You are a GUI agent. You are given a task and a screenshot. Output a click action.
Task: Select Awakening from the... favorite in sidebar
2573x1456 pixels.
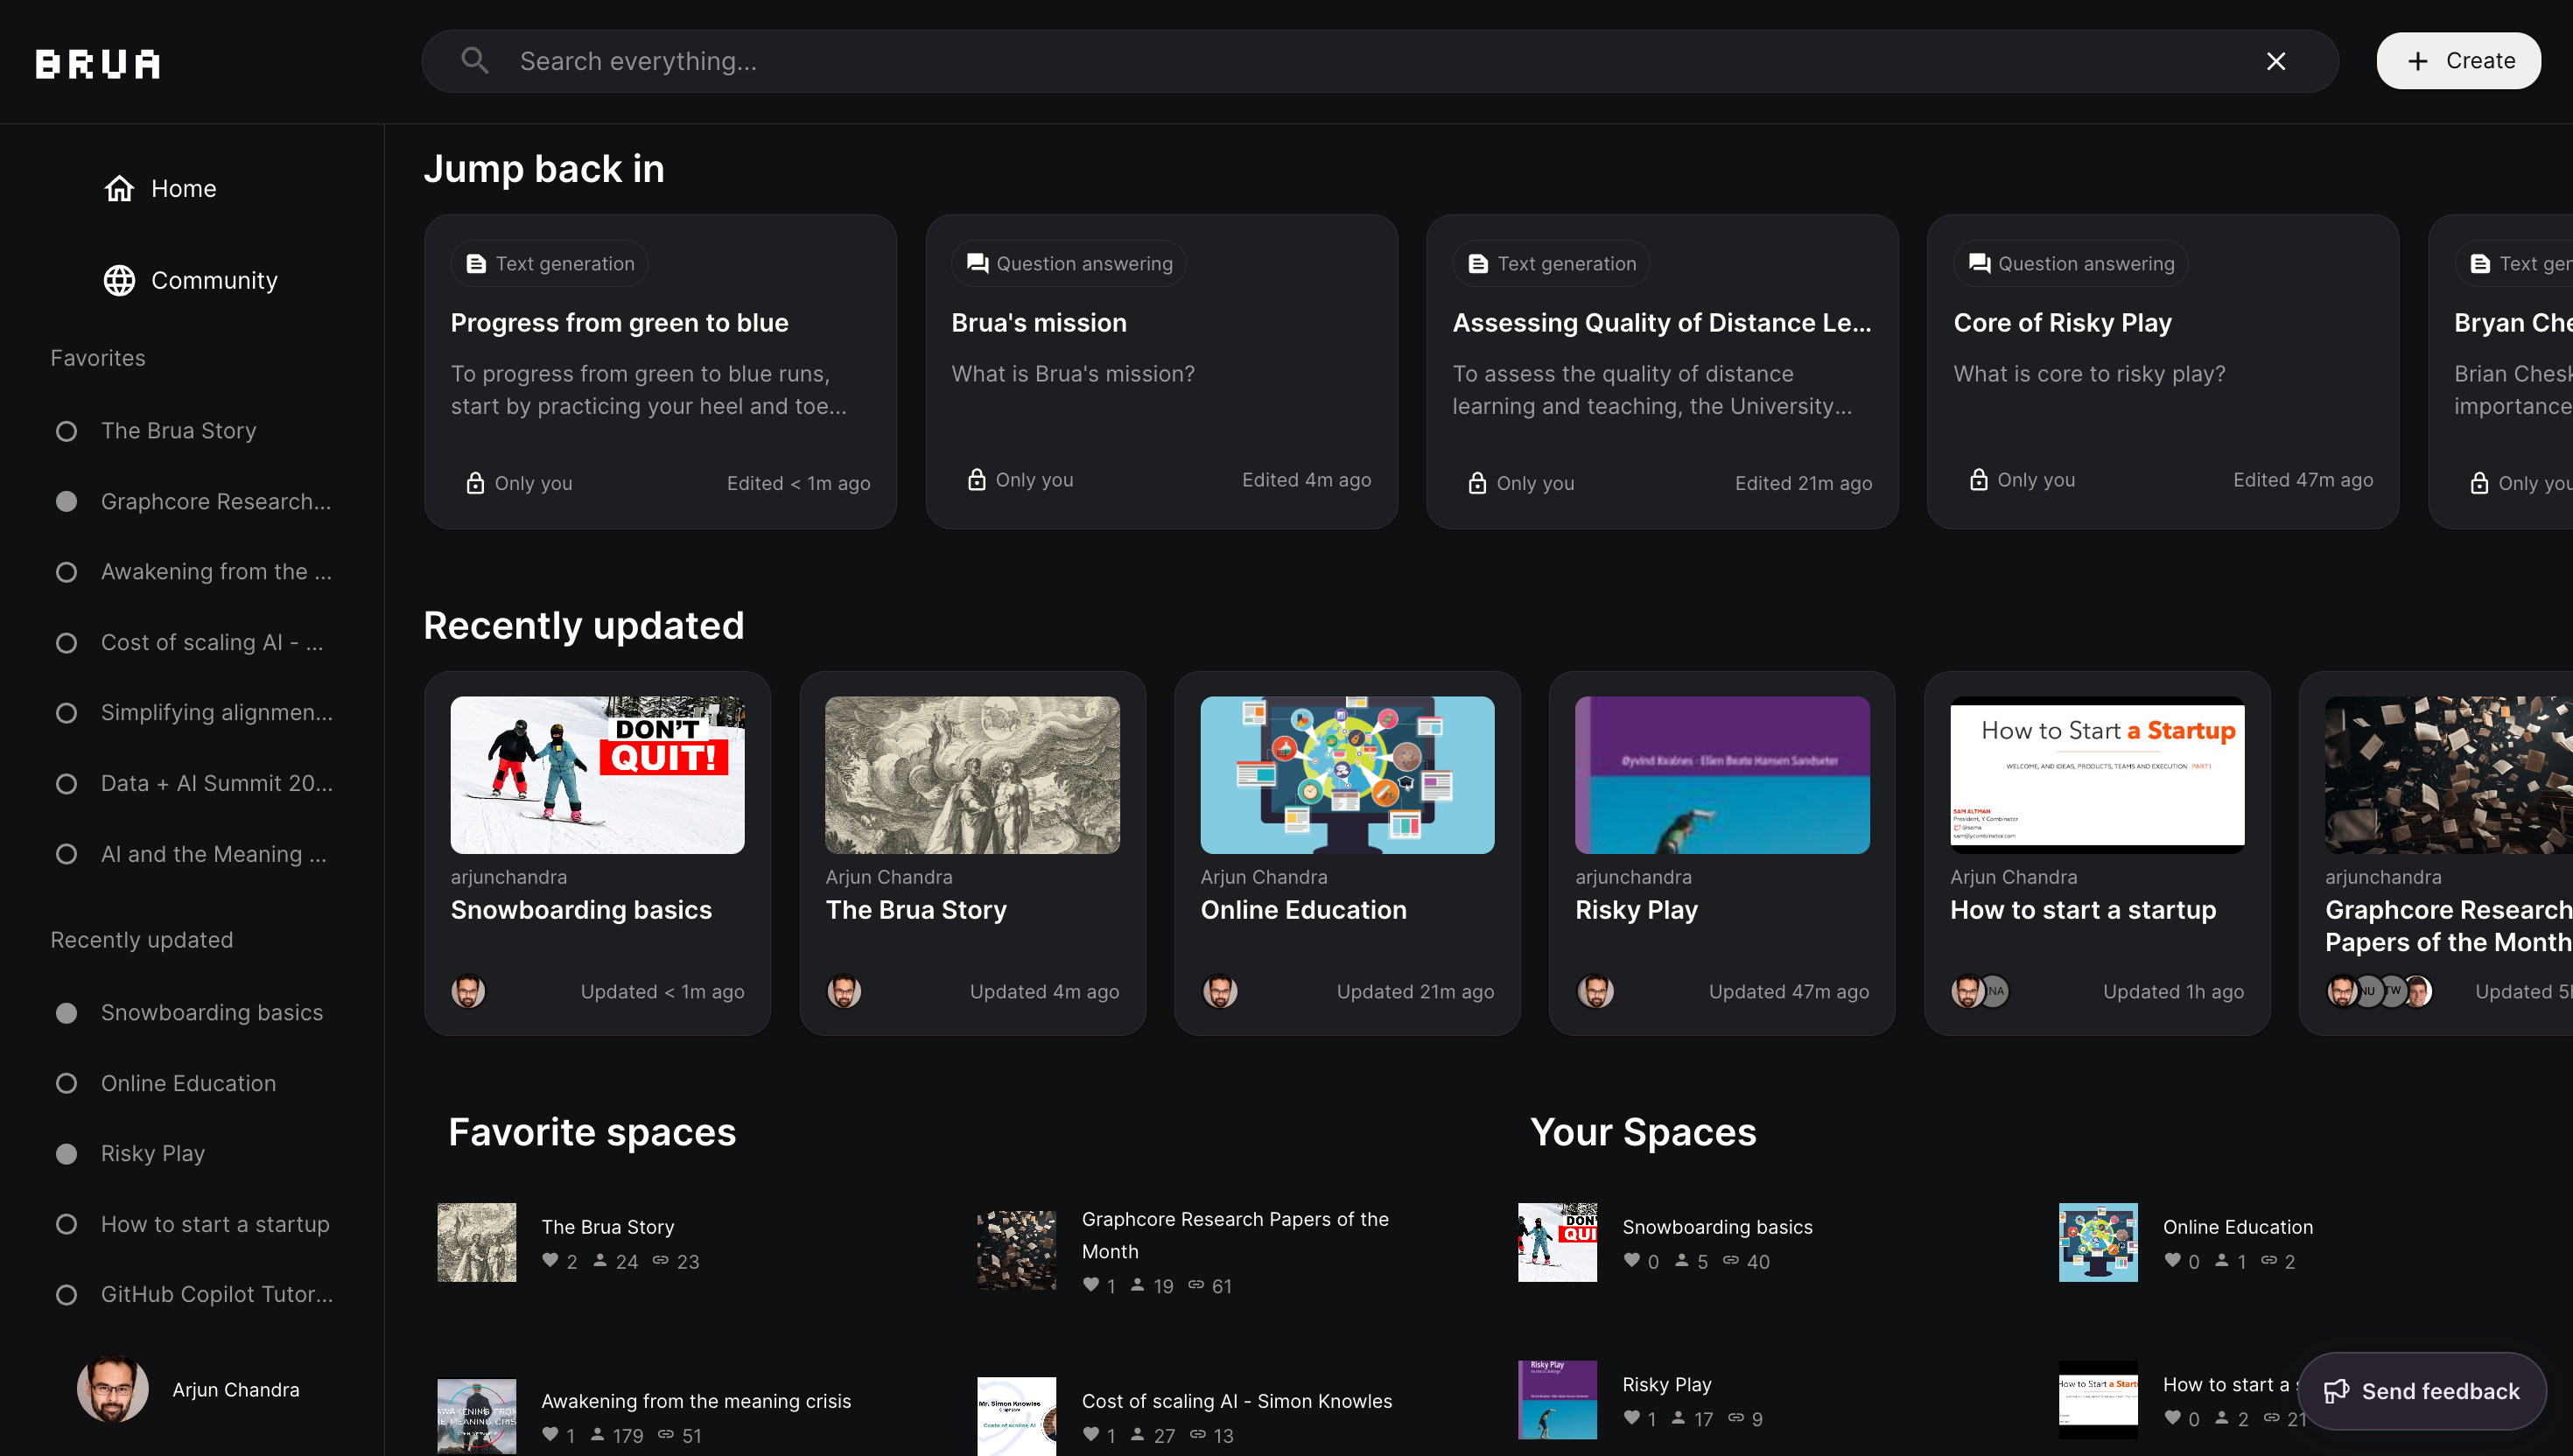pos(215,571)
